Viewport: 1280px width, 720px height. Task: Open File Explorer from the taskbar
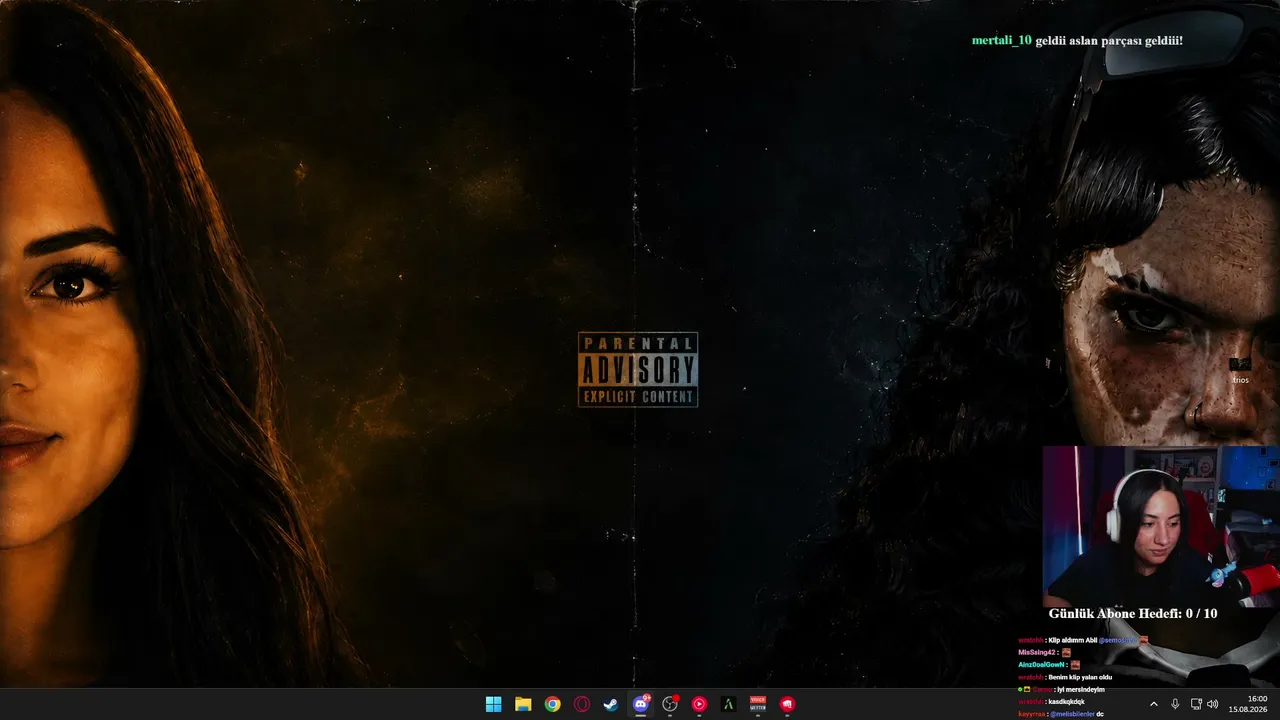523,704
